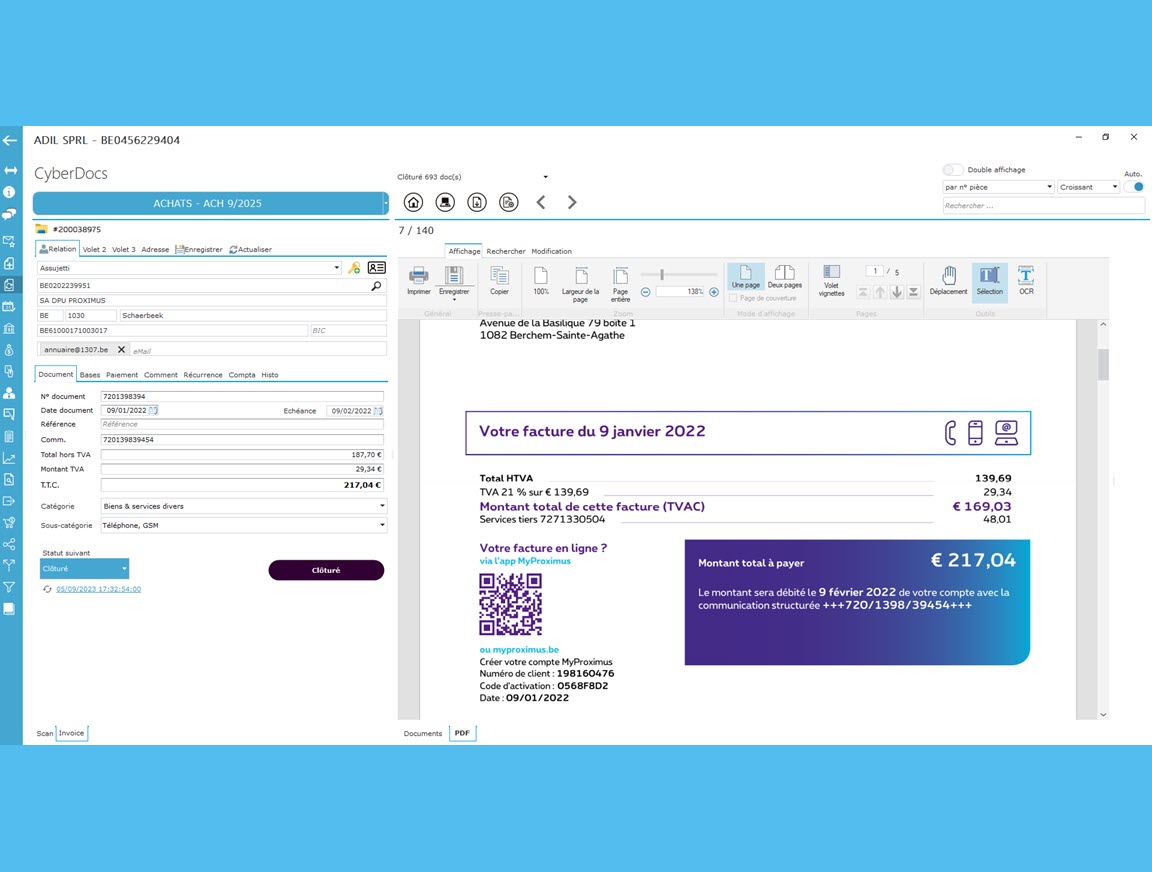Open the Bases tab

coord(90,375)
